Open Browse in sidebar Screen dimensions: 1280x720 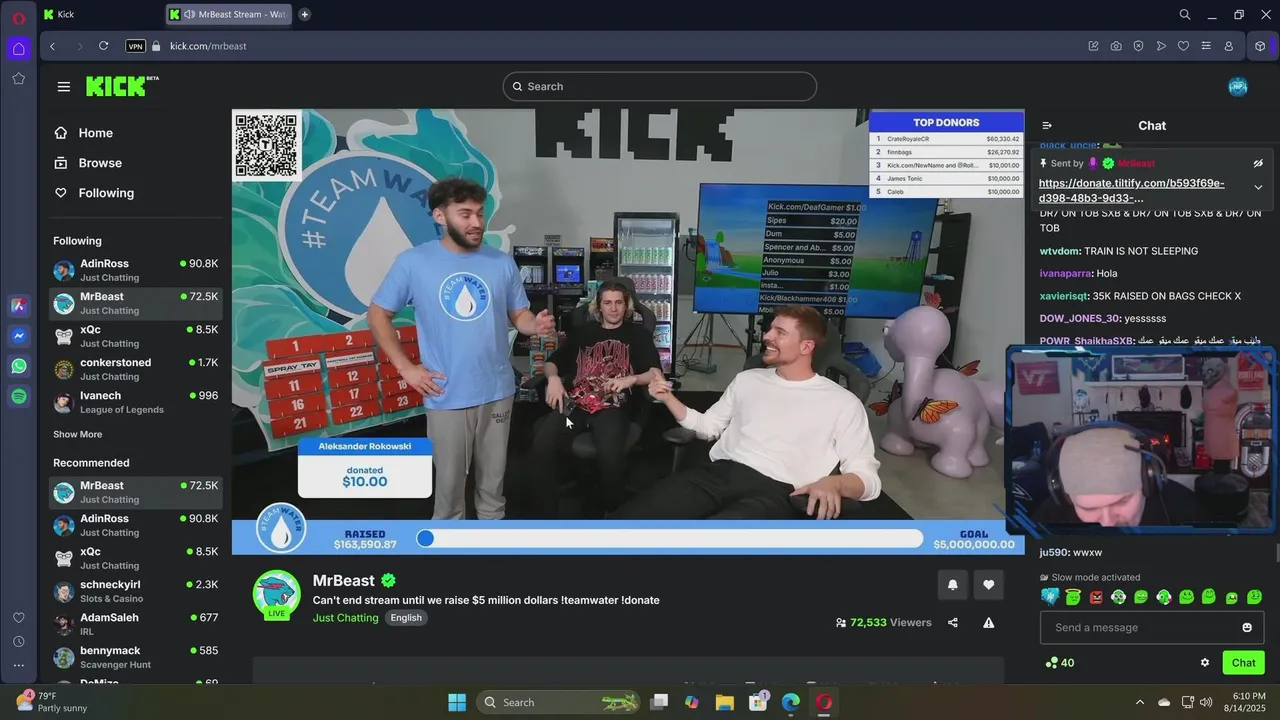pos(88,163)
